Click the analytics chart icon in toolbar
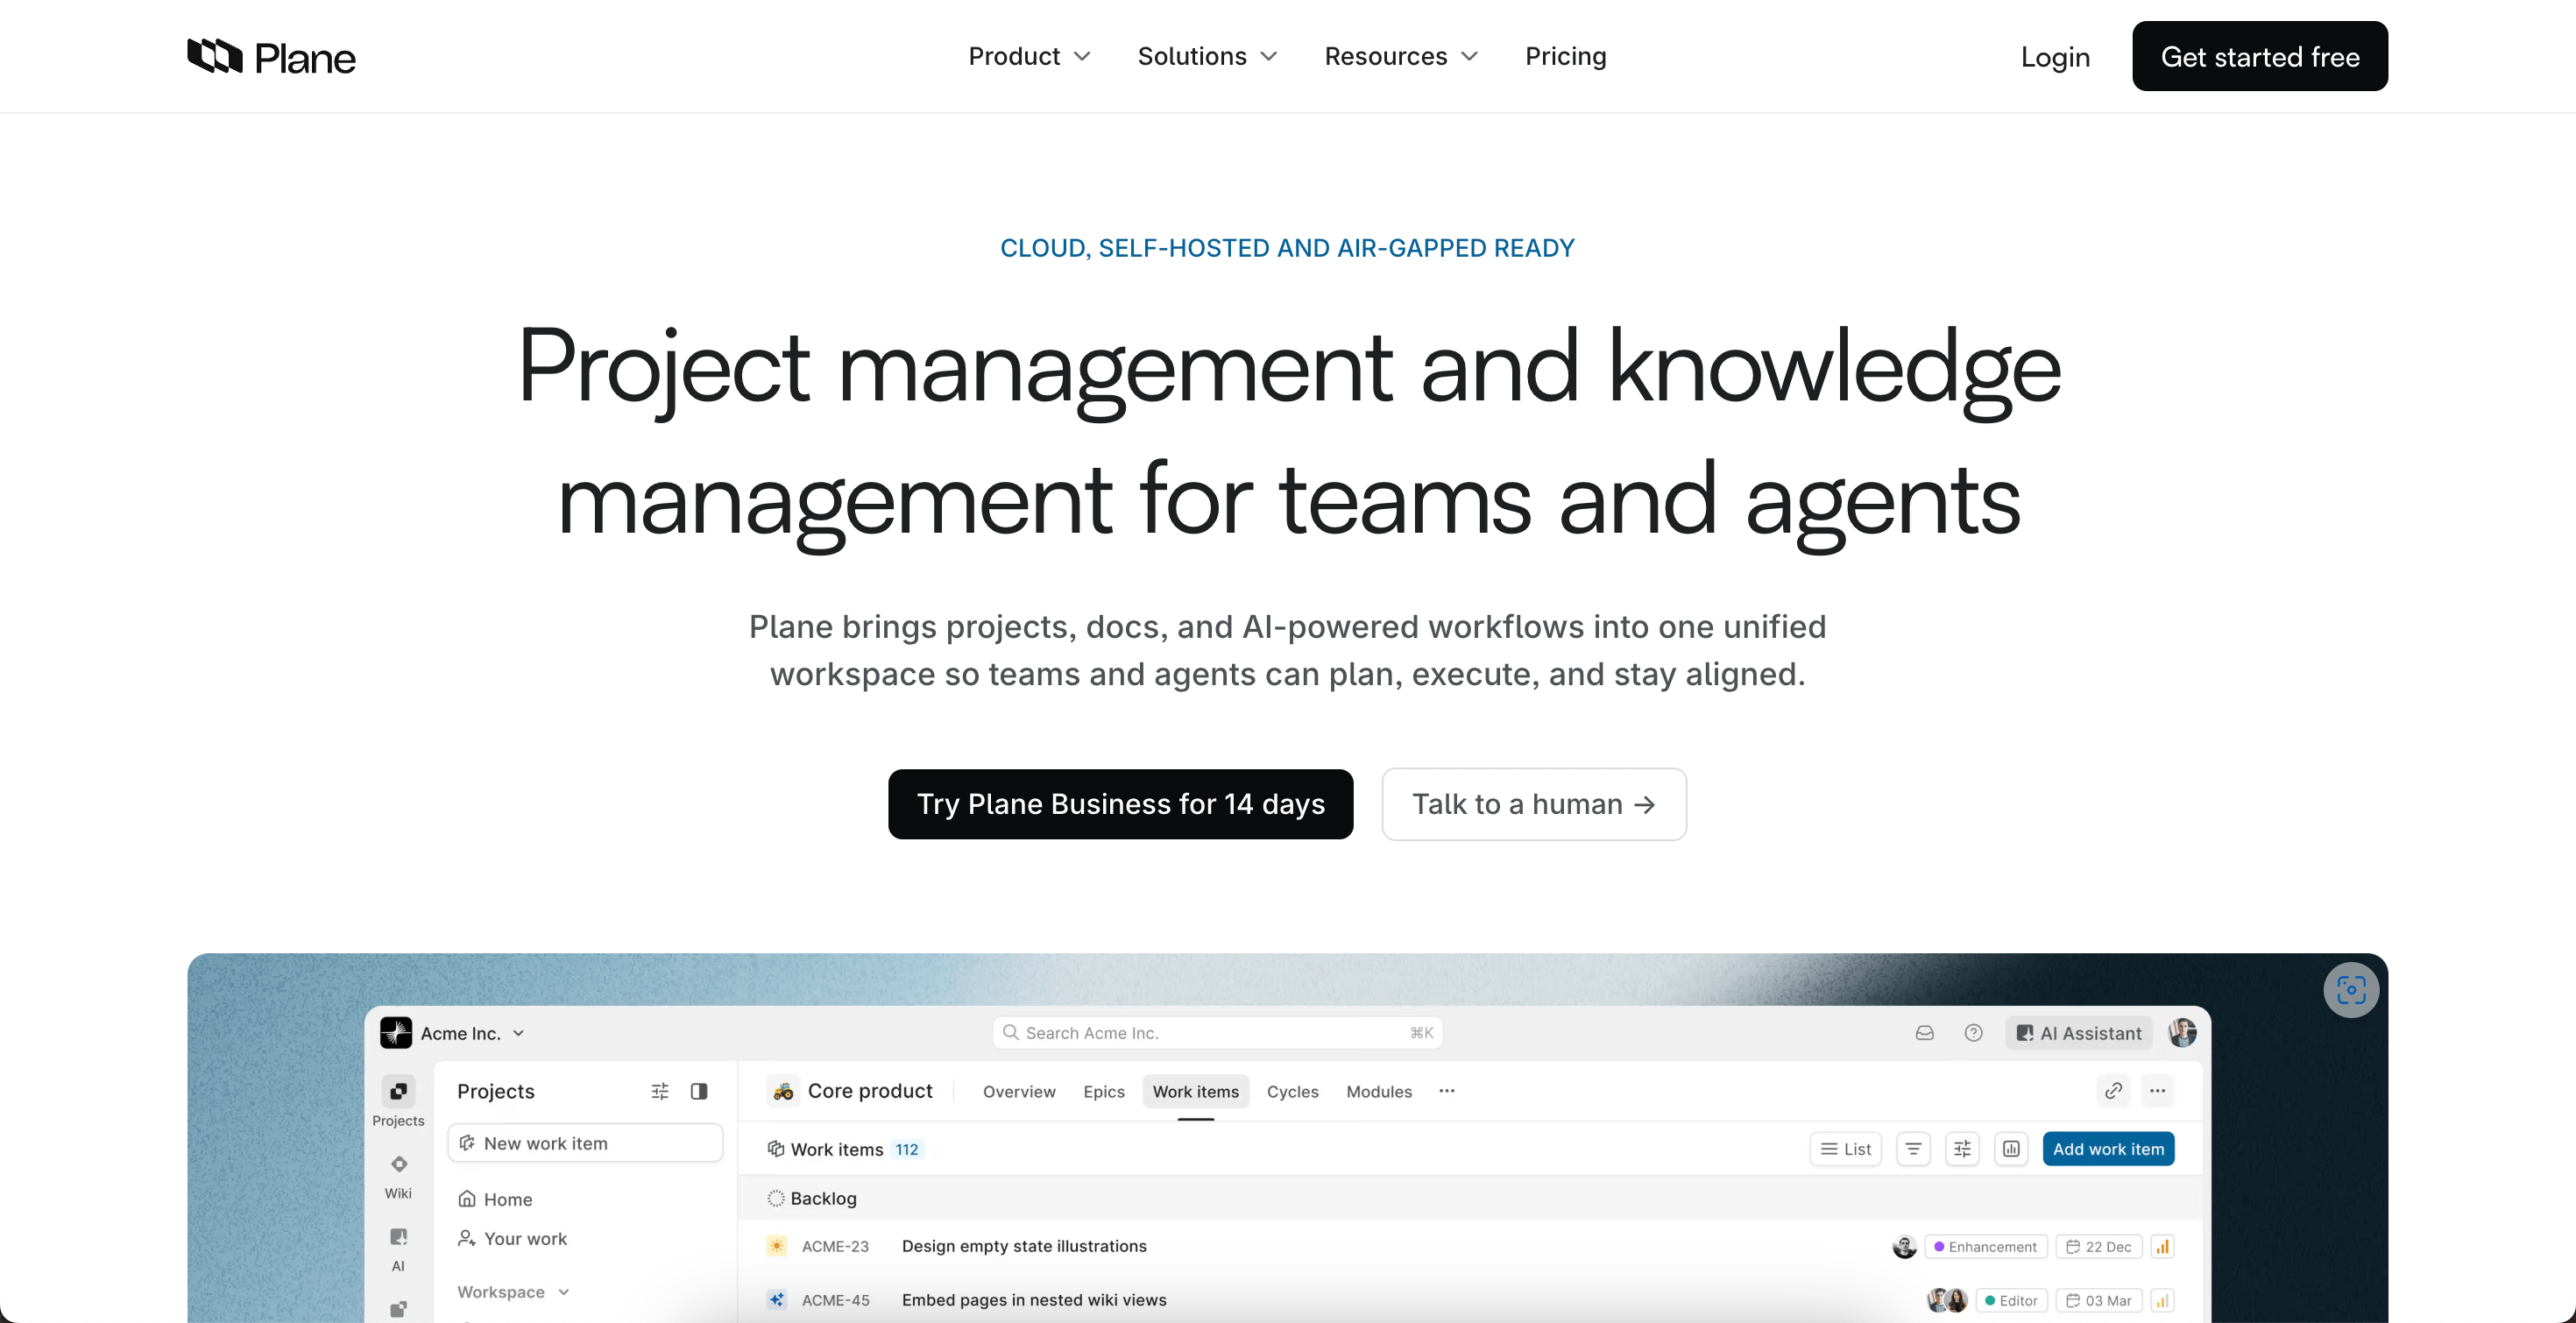2576x1323 pixels. (2011, 1149)
